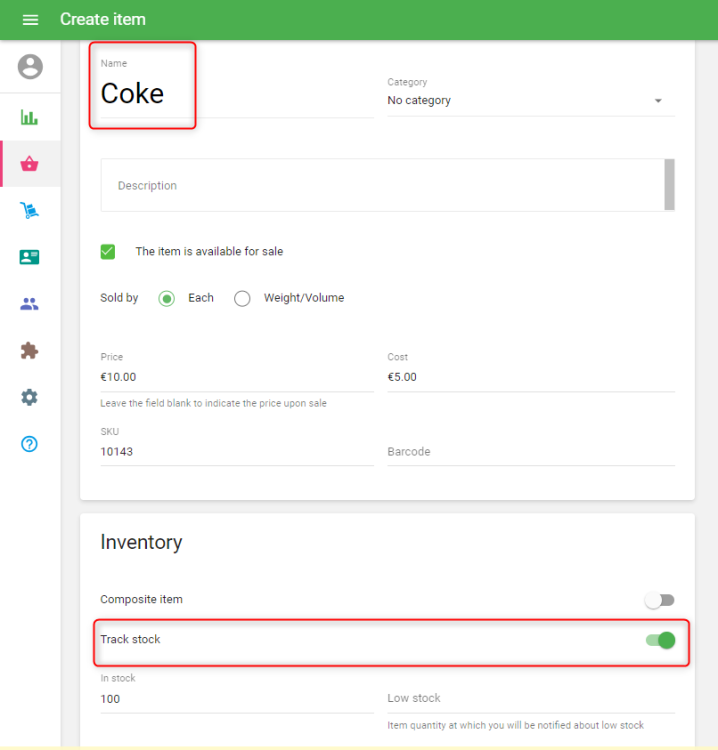Select the Each sold by option
The height and width of the screenshot is (750, 718).
(167, 298)
